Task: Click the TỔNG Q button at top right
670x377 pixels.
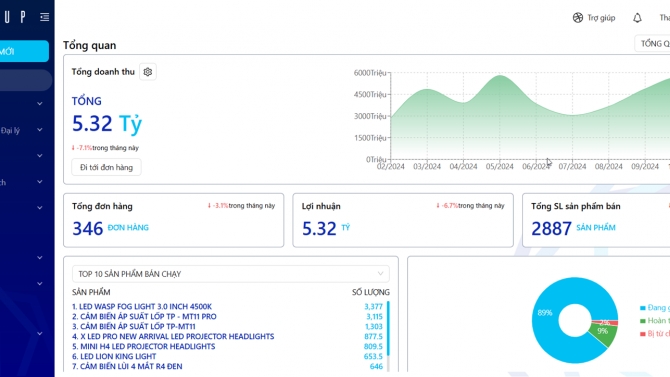Action: pos(652,44)
